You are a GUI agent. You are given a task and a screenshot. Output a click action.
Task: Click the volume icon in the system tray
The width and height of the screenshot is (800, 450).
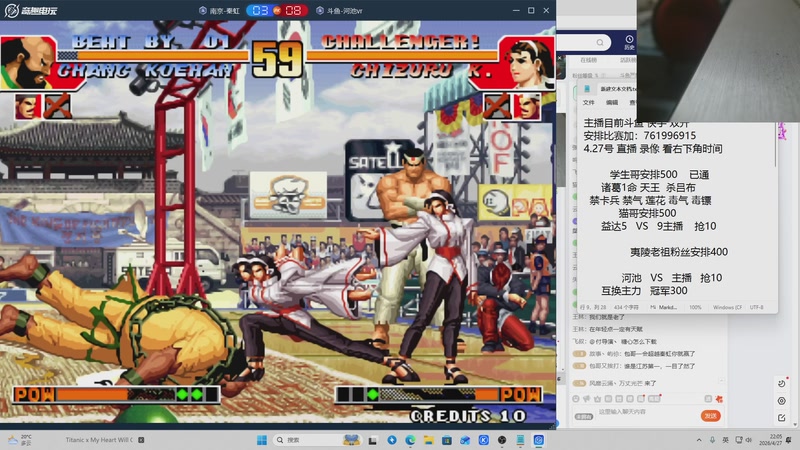pos(748,440)
